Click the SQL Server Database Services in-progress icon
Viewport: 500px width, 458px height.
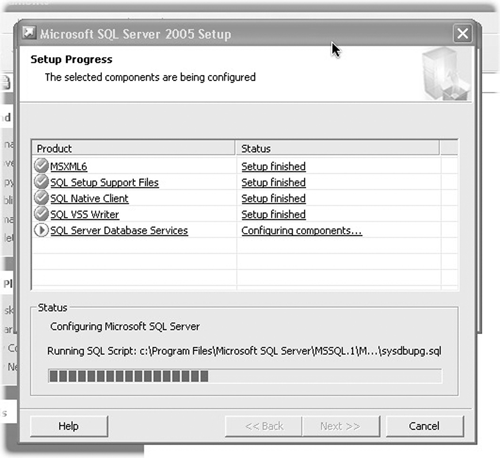coord(41,230)
